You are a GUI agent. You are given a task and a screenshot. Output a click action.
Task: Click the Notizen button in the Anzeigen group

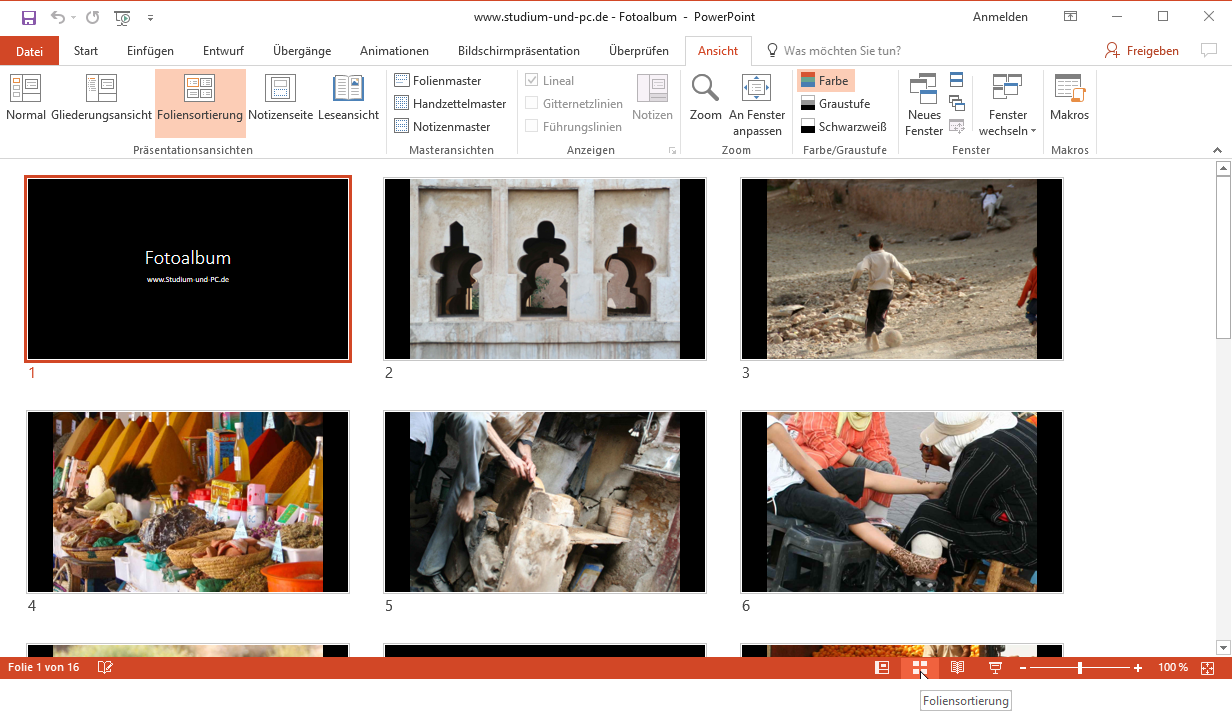point(652,98)
